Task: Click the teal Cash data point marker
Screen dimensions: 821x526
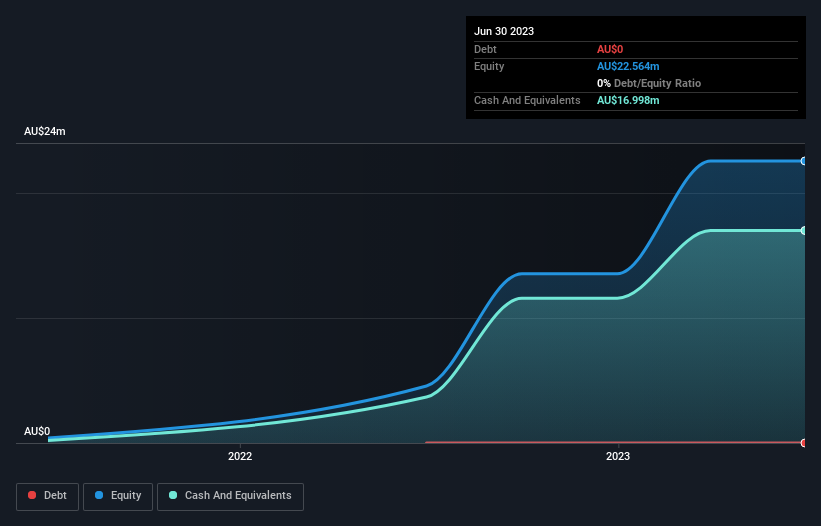Action: [x=804, y=230]
